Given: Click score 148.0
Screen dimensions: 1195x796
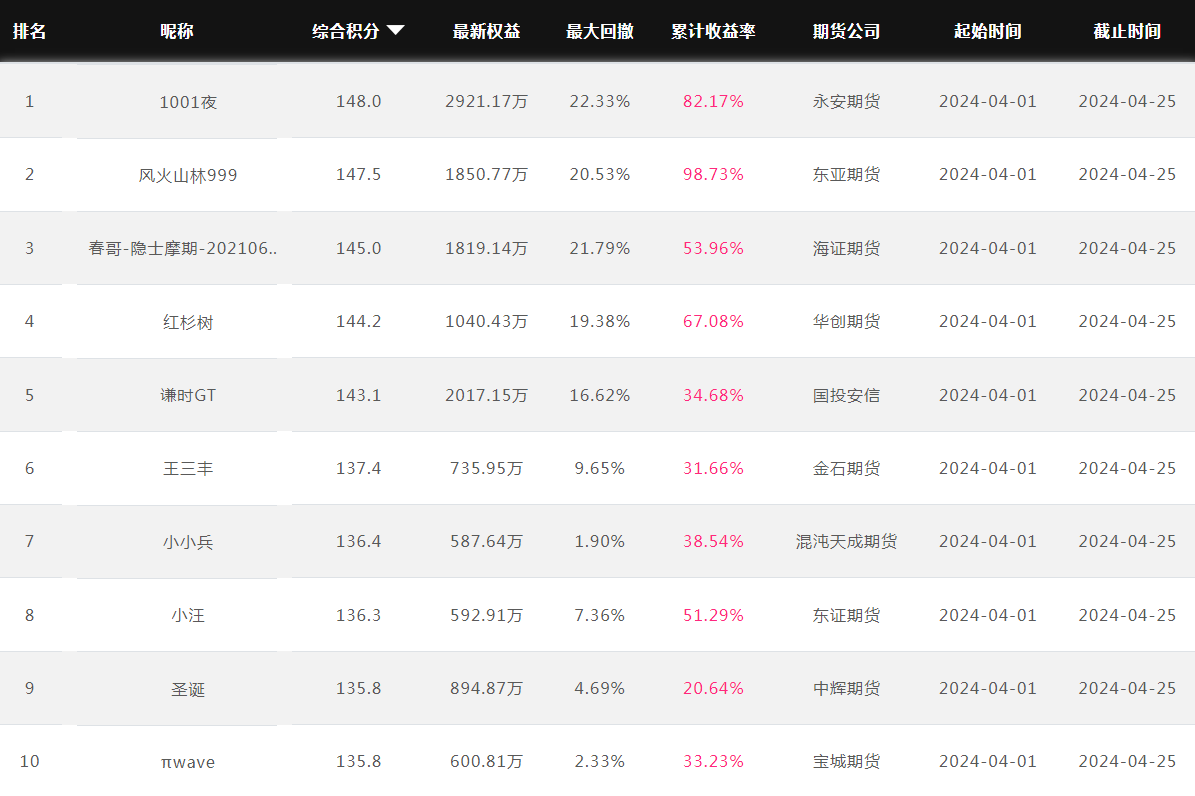Looking at the screenshot, I should (358, 101).
